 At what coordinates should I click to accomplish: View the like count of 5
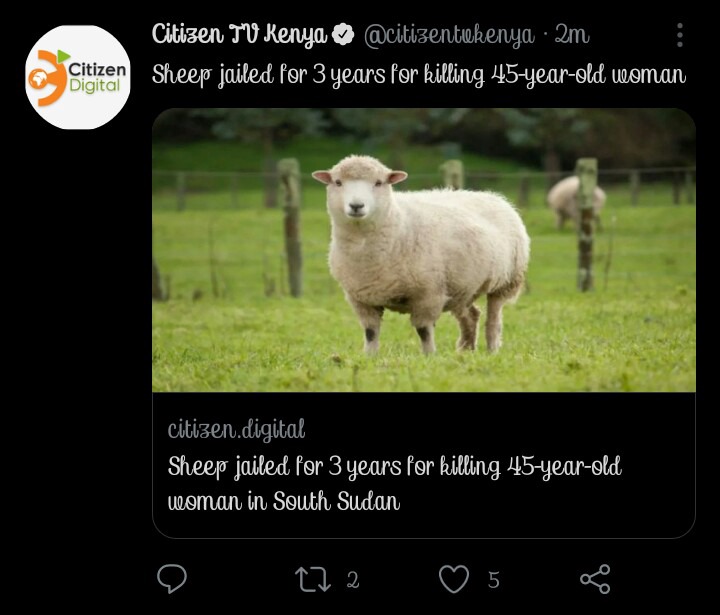click(494, 580)
